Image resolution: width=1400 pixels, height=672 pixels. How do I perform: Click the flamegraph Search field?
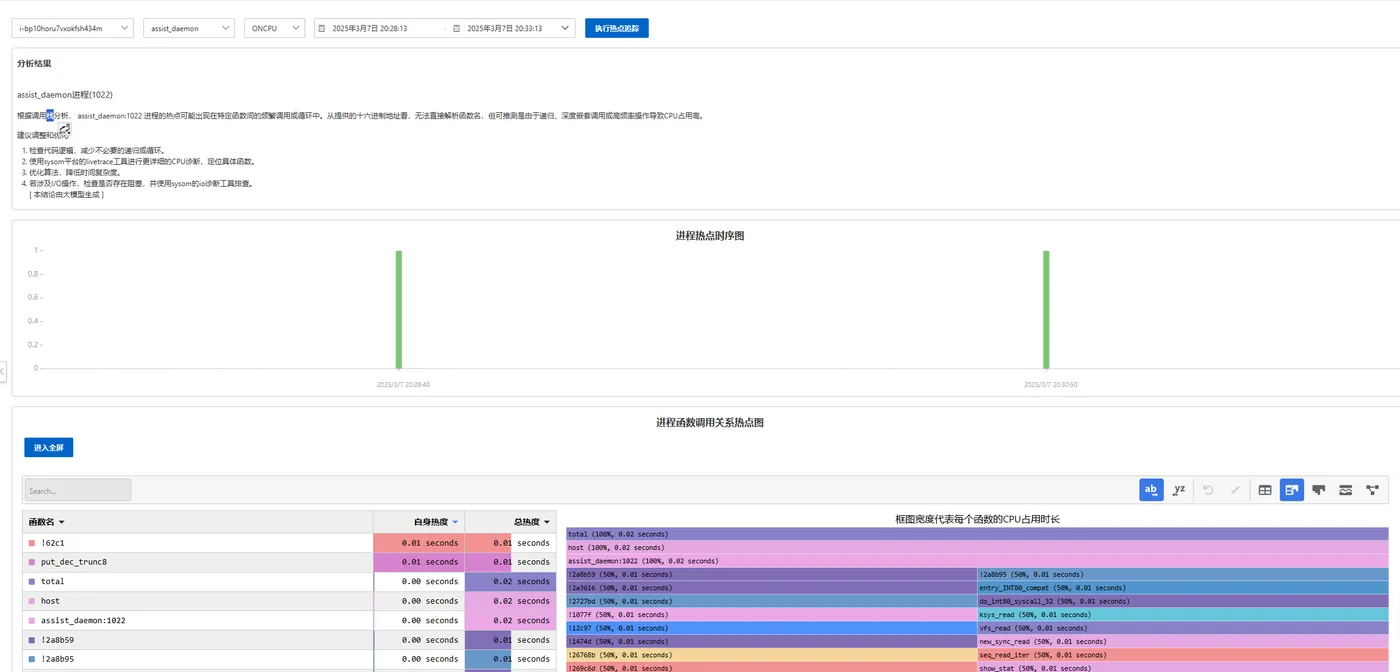tap(78, 490)
